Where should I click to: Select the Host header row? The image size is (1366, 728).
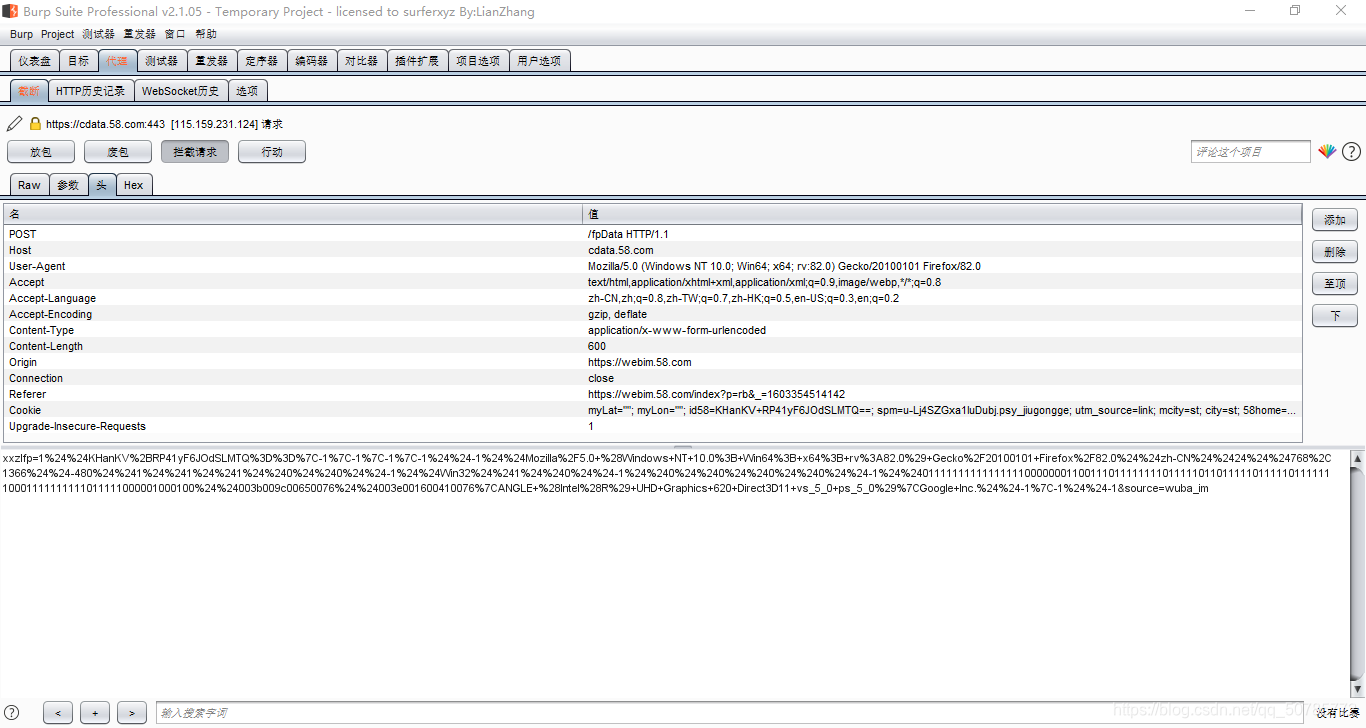click(653, 250)
